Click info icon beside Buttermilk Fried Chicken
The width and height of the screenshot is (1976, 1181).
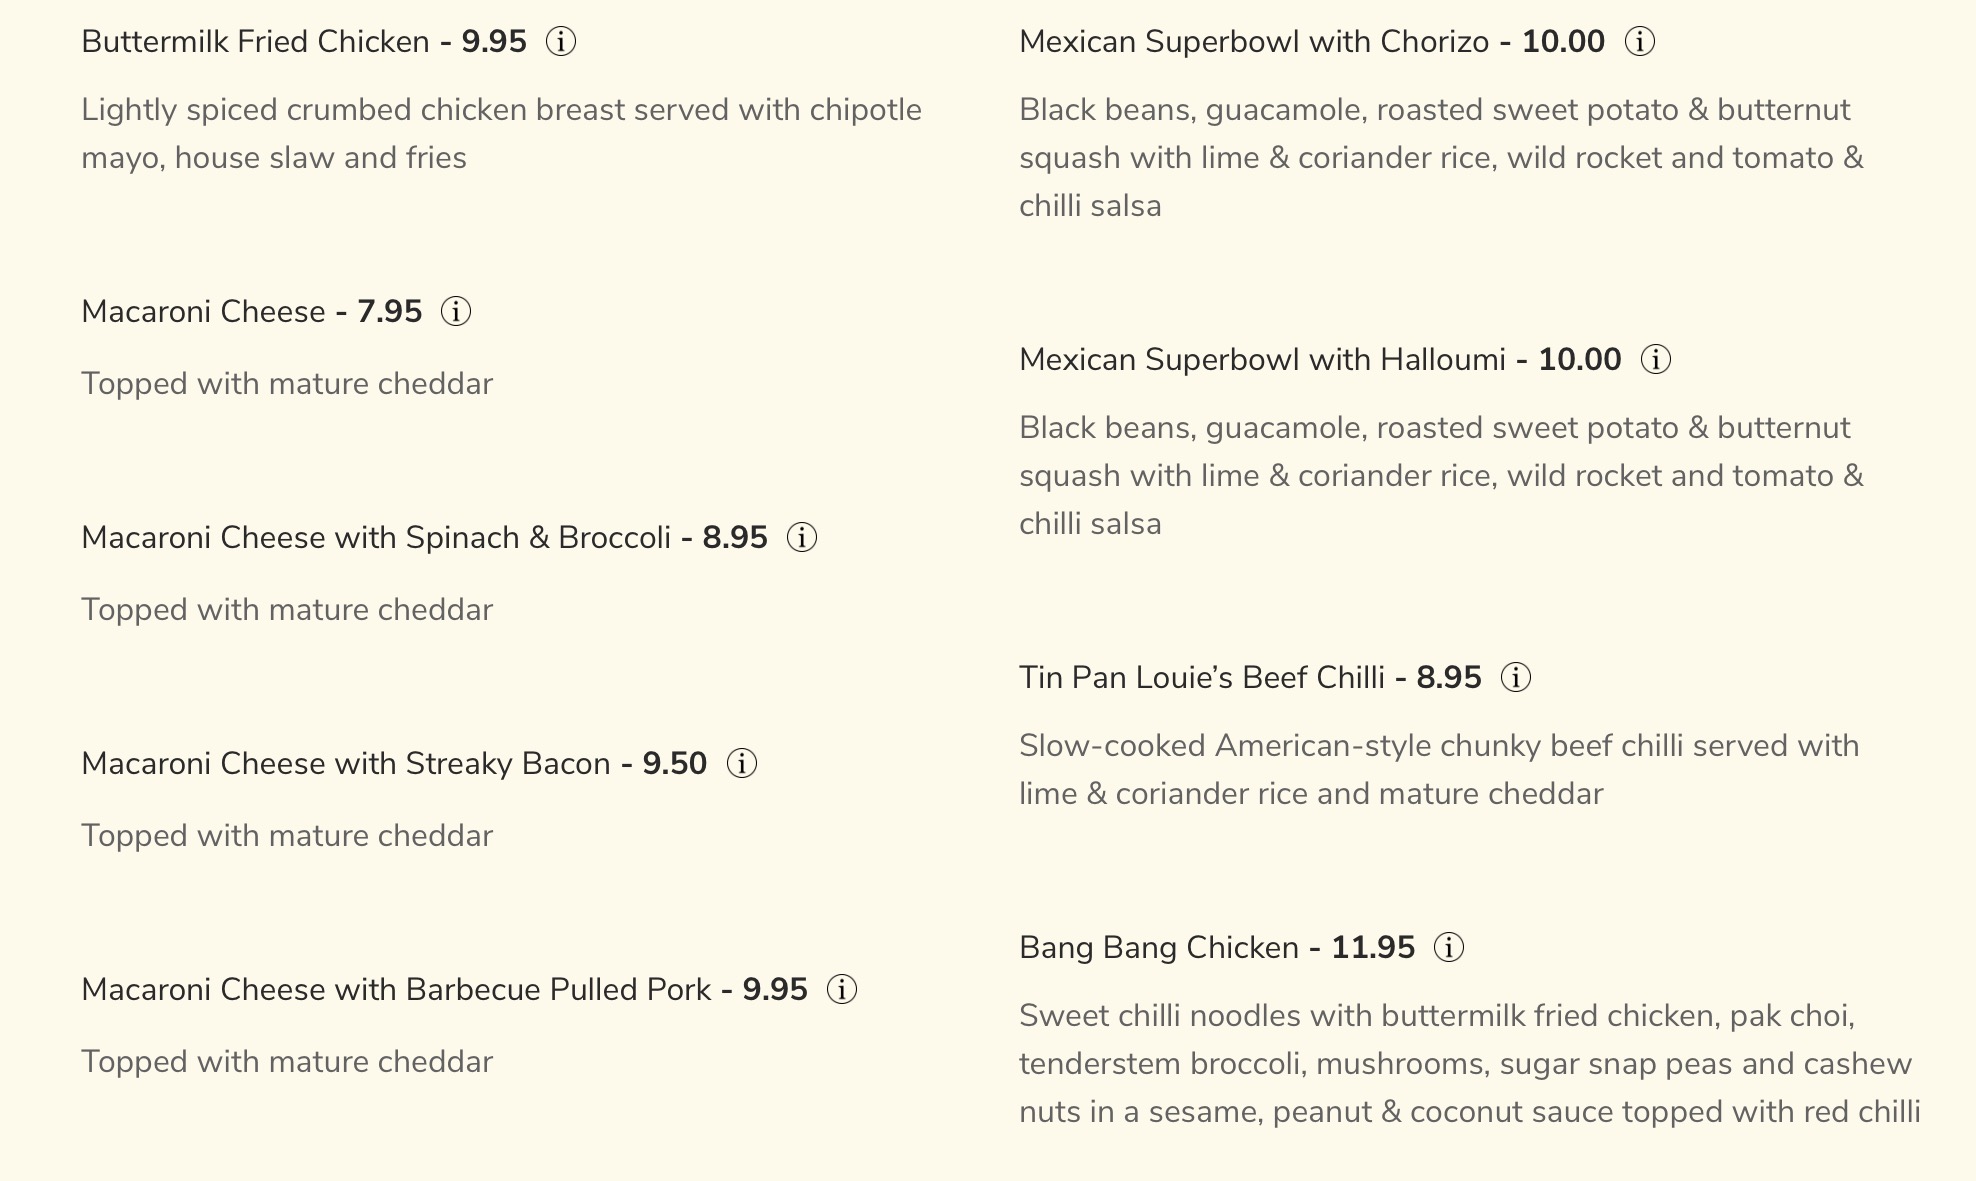[x=561, y=42]
